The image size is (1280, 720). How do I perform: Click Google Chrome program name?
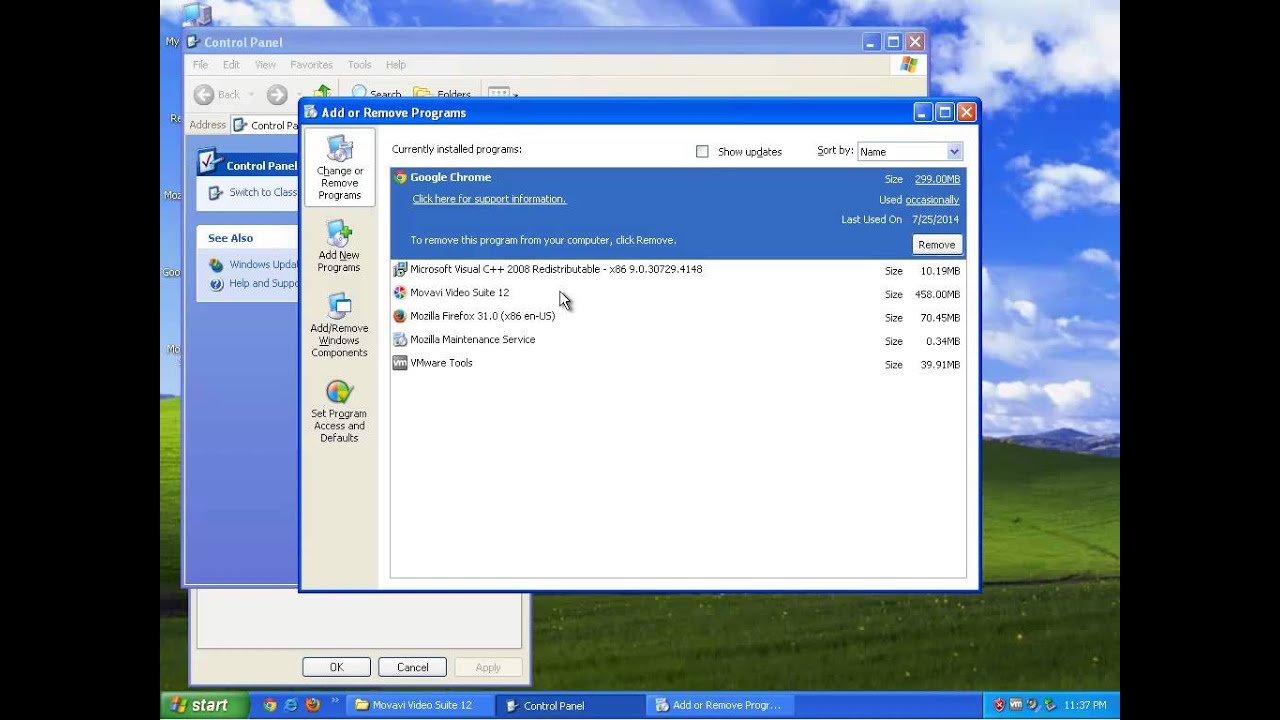450,178
